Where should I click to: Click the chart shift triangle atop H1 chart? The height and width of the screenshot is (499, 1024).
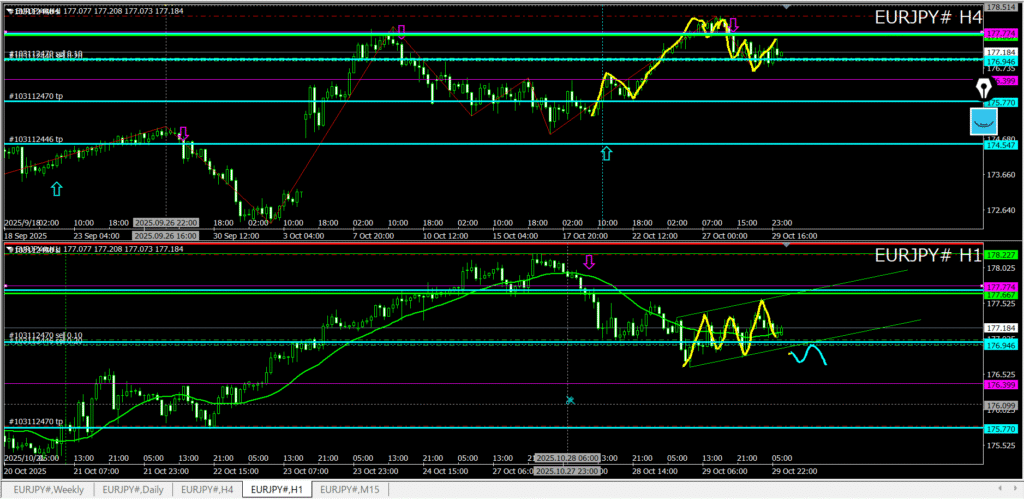pos(786,246)
